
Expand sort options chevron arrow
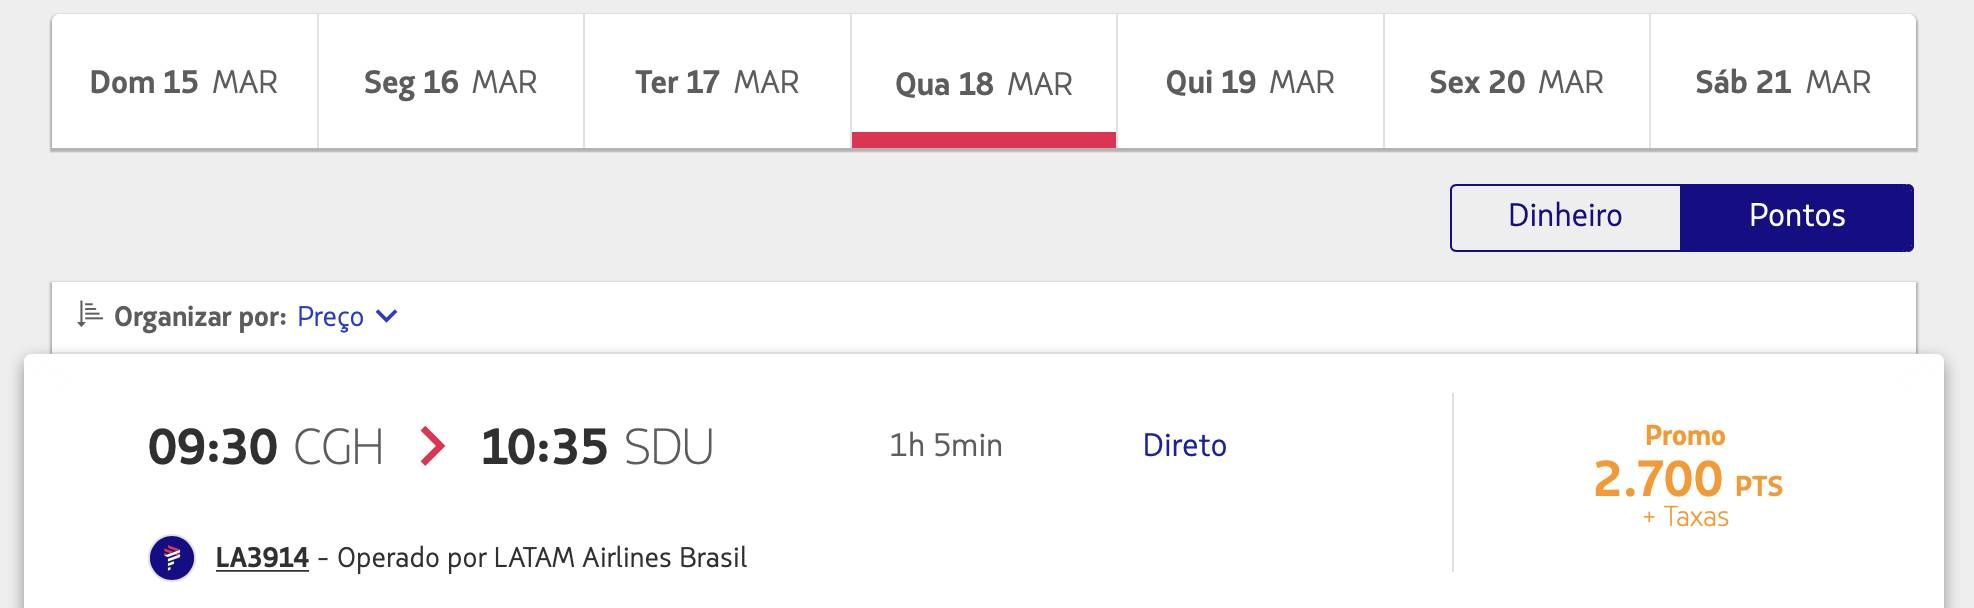coord(386,317)
